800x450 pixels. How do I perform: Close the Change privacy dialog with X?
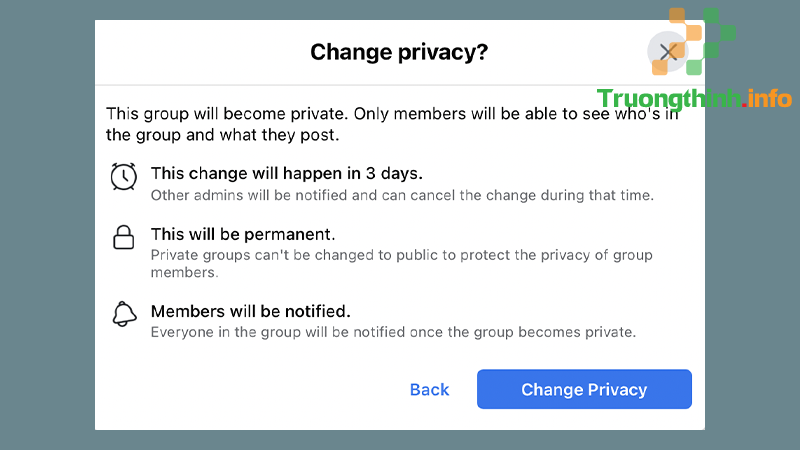(x=668, y=52)
